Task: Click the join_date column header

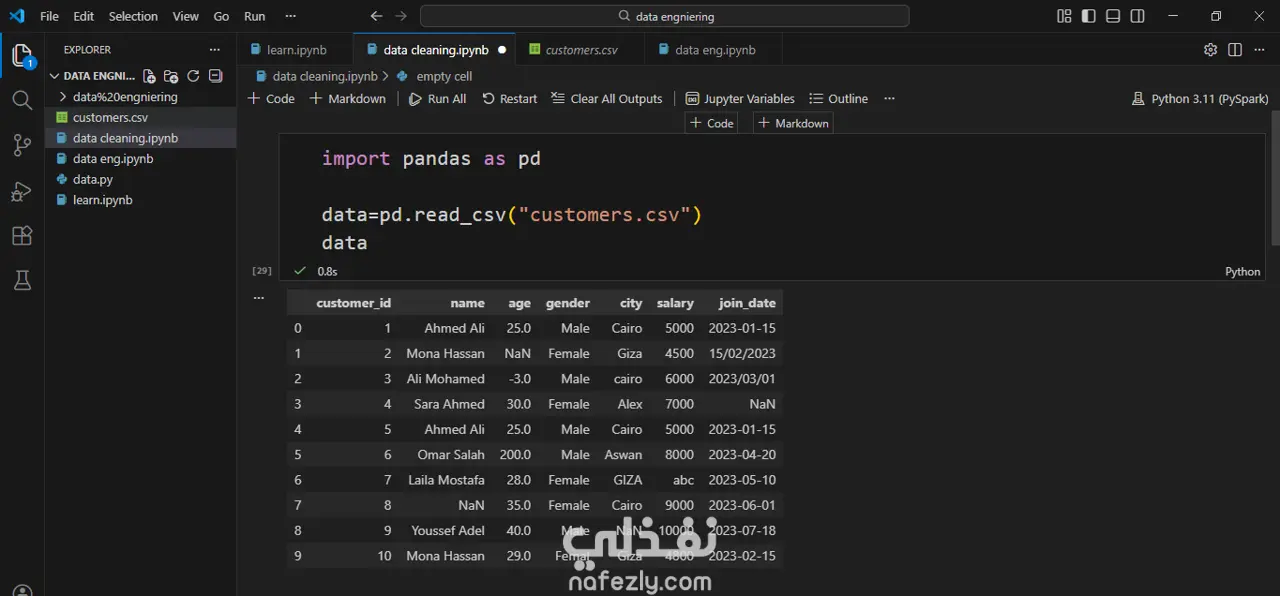Action: coord(747,303)
